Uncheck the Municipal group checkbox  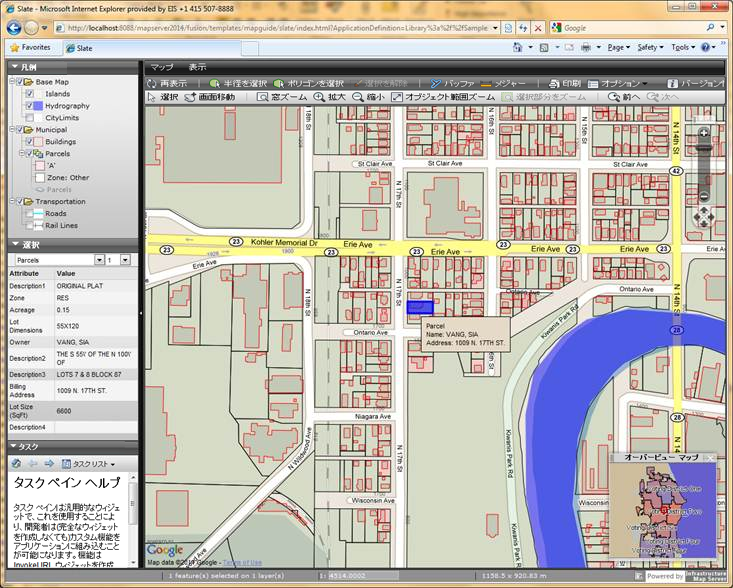tap(20, 129)
